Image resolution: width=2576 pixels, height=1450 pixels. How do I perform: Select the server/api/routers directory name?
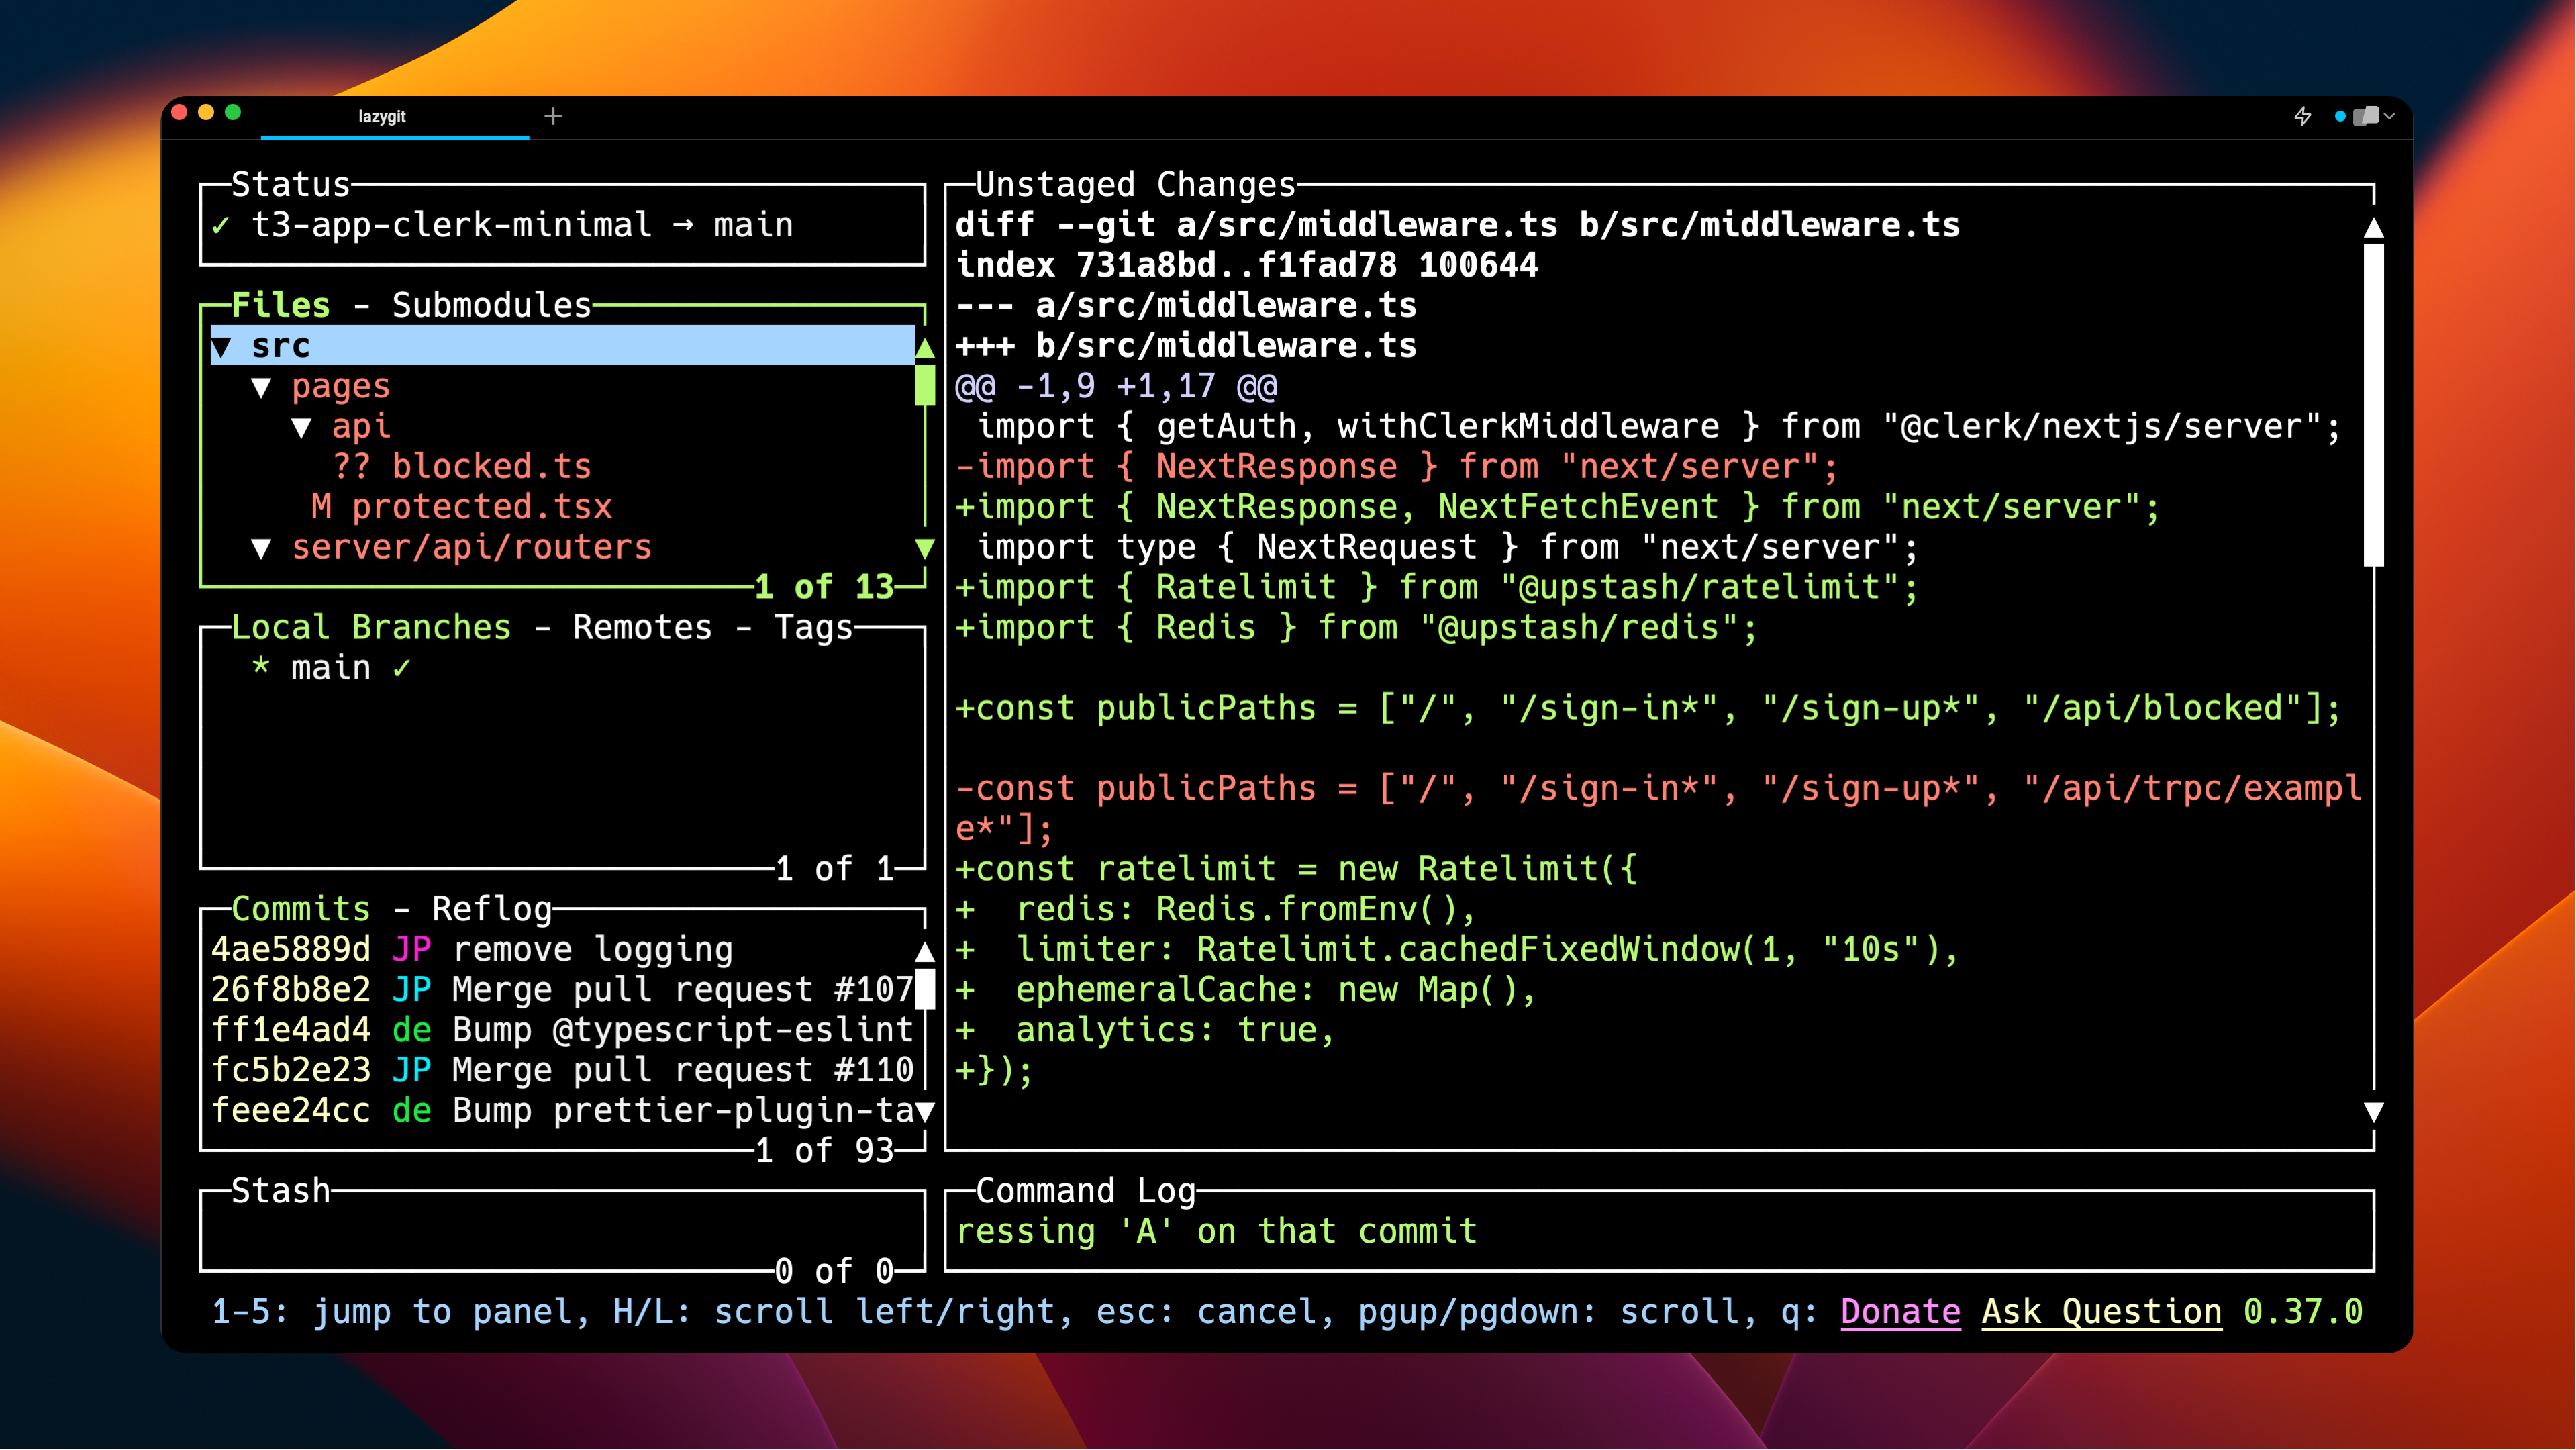click(472, 548)
